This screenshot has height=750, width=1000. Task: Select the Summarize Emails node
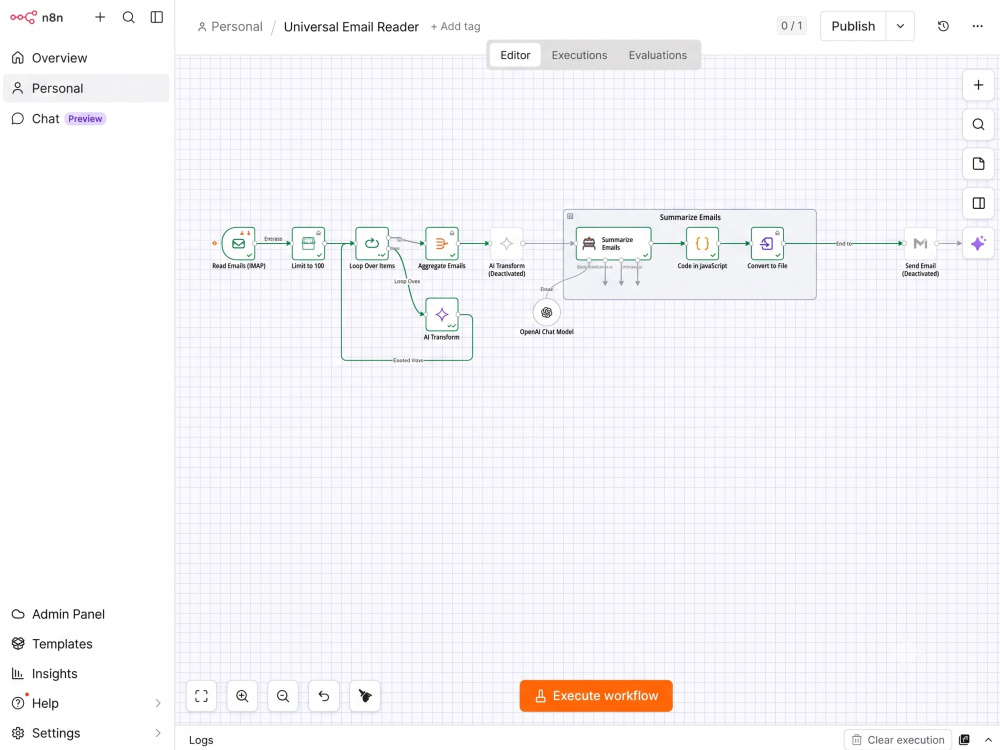[614, 244]
